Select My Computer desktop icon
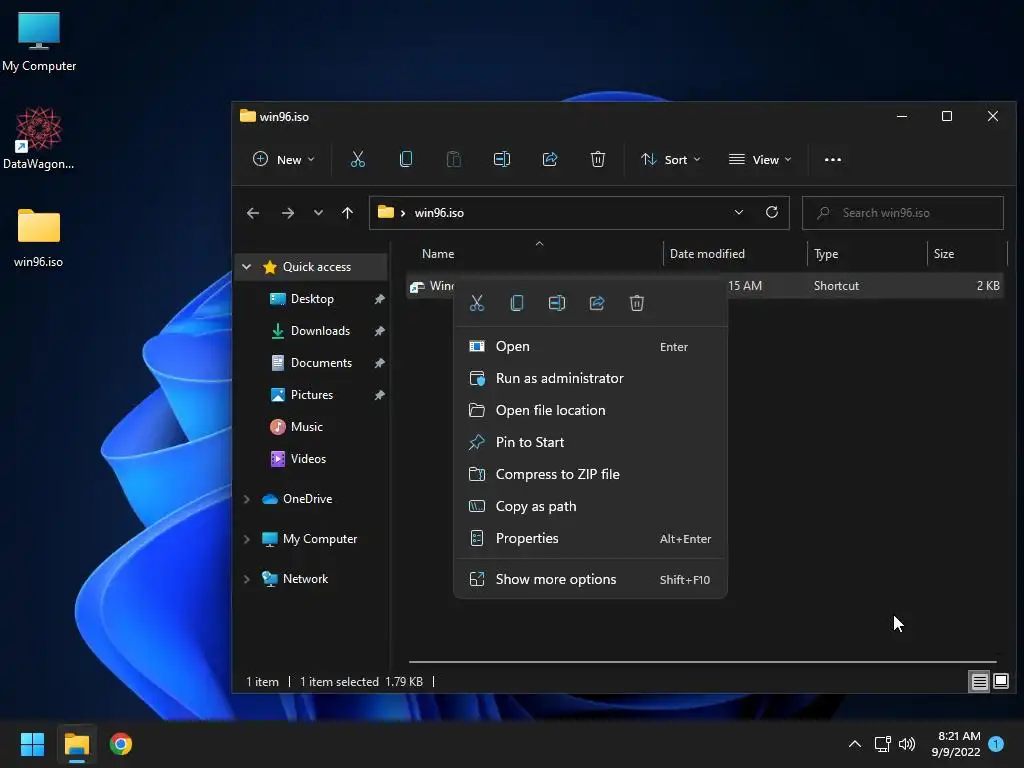Image resolution: width=1024 pixels, height=768 pixels. click(39, 42)
